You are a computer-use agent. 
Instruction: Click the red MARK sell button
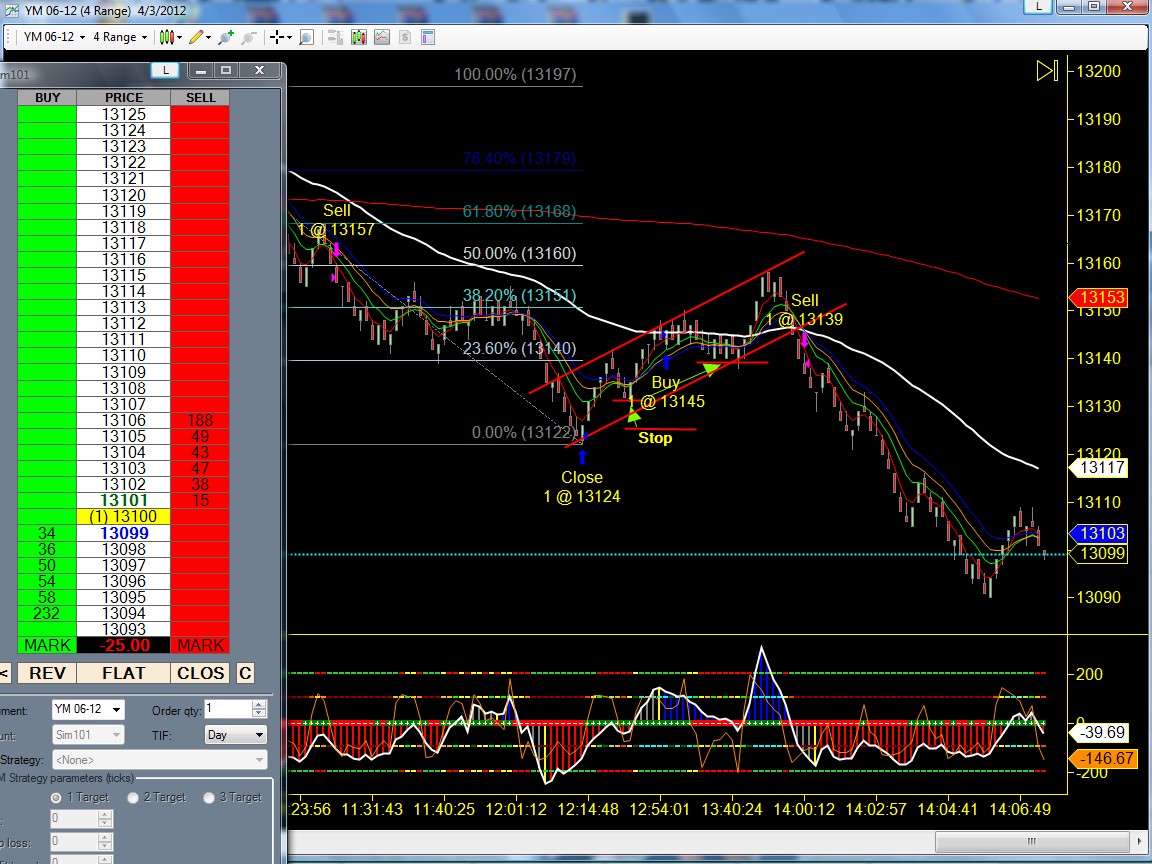(200, 645)
